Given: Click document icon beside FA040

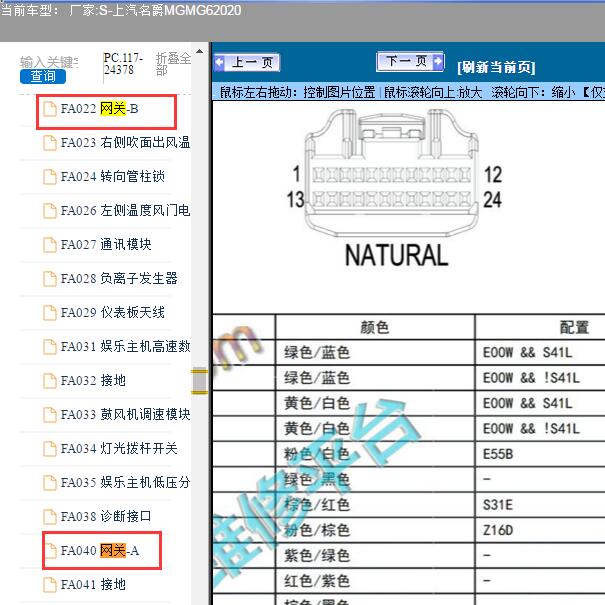Looking at the screenshot, I should [x=49, y=550].
